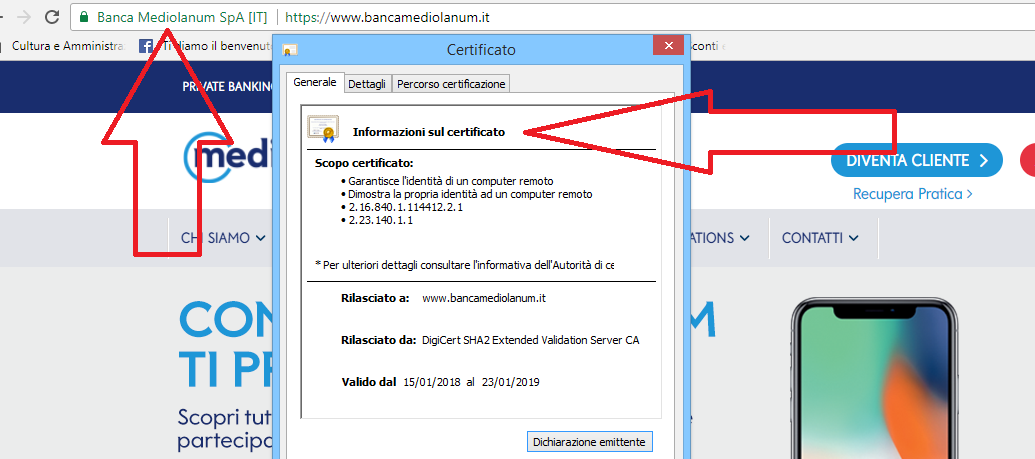Viewport: 1035px width, 459px height.
Task: Click the certificate badge icon
Action: click(x=323, y=129)
